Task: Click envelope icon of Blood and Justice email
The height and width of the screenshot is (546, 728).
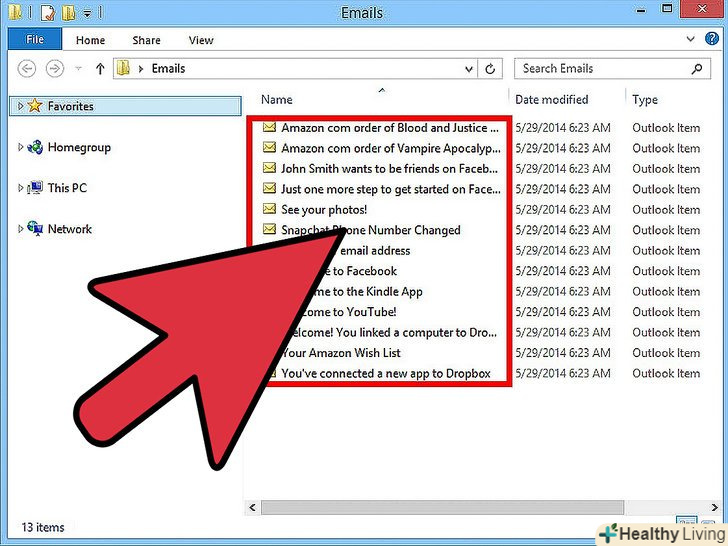Action: click(x=269, y=127)
